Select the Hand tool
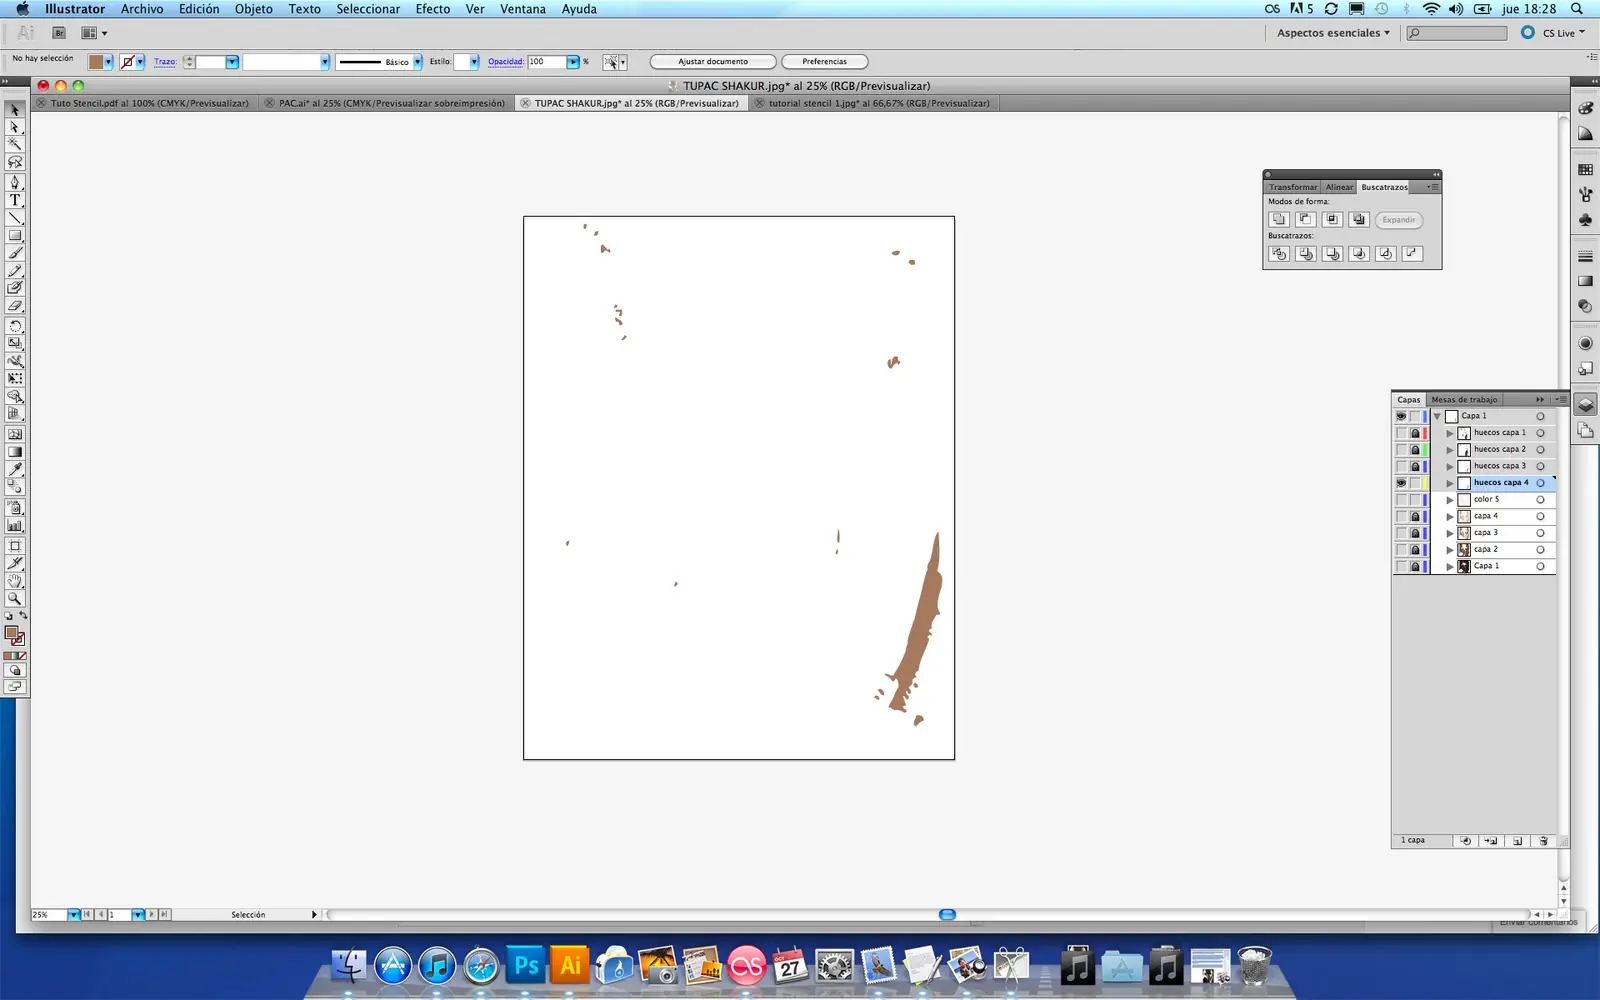This screenshot has height=1000, width=1600. pos(15,581)
